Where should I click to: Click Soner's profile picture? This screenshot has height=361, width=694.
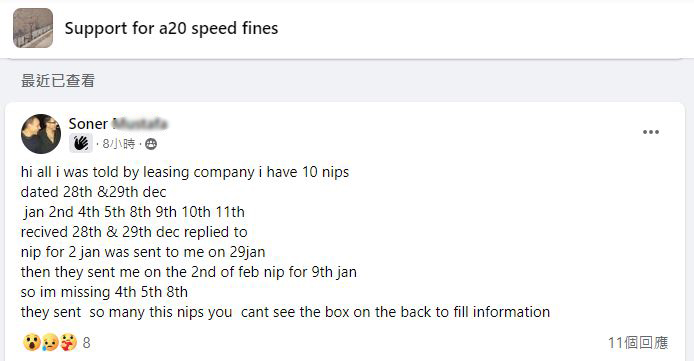pyautogui.click(x=41, y=134)
